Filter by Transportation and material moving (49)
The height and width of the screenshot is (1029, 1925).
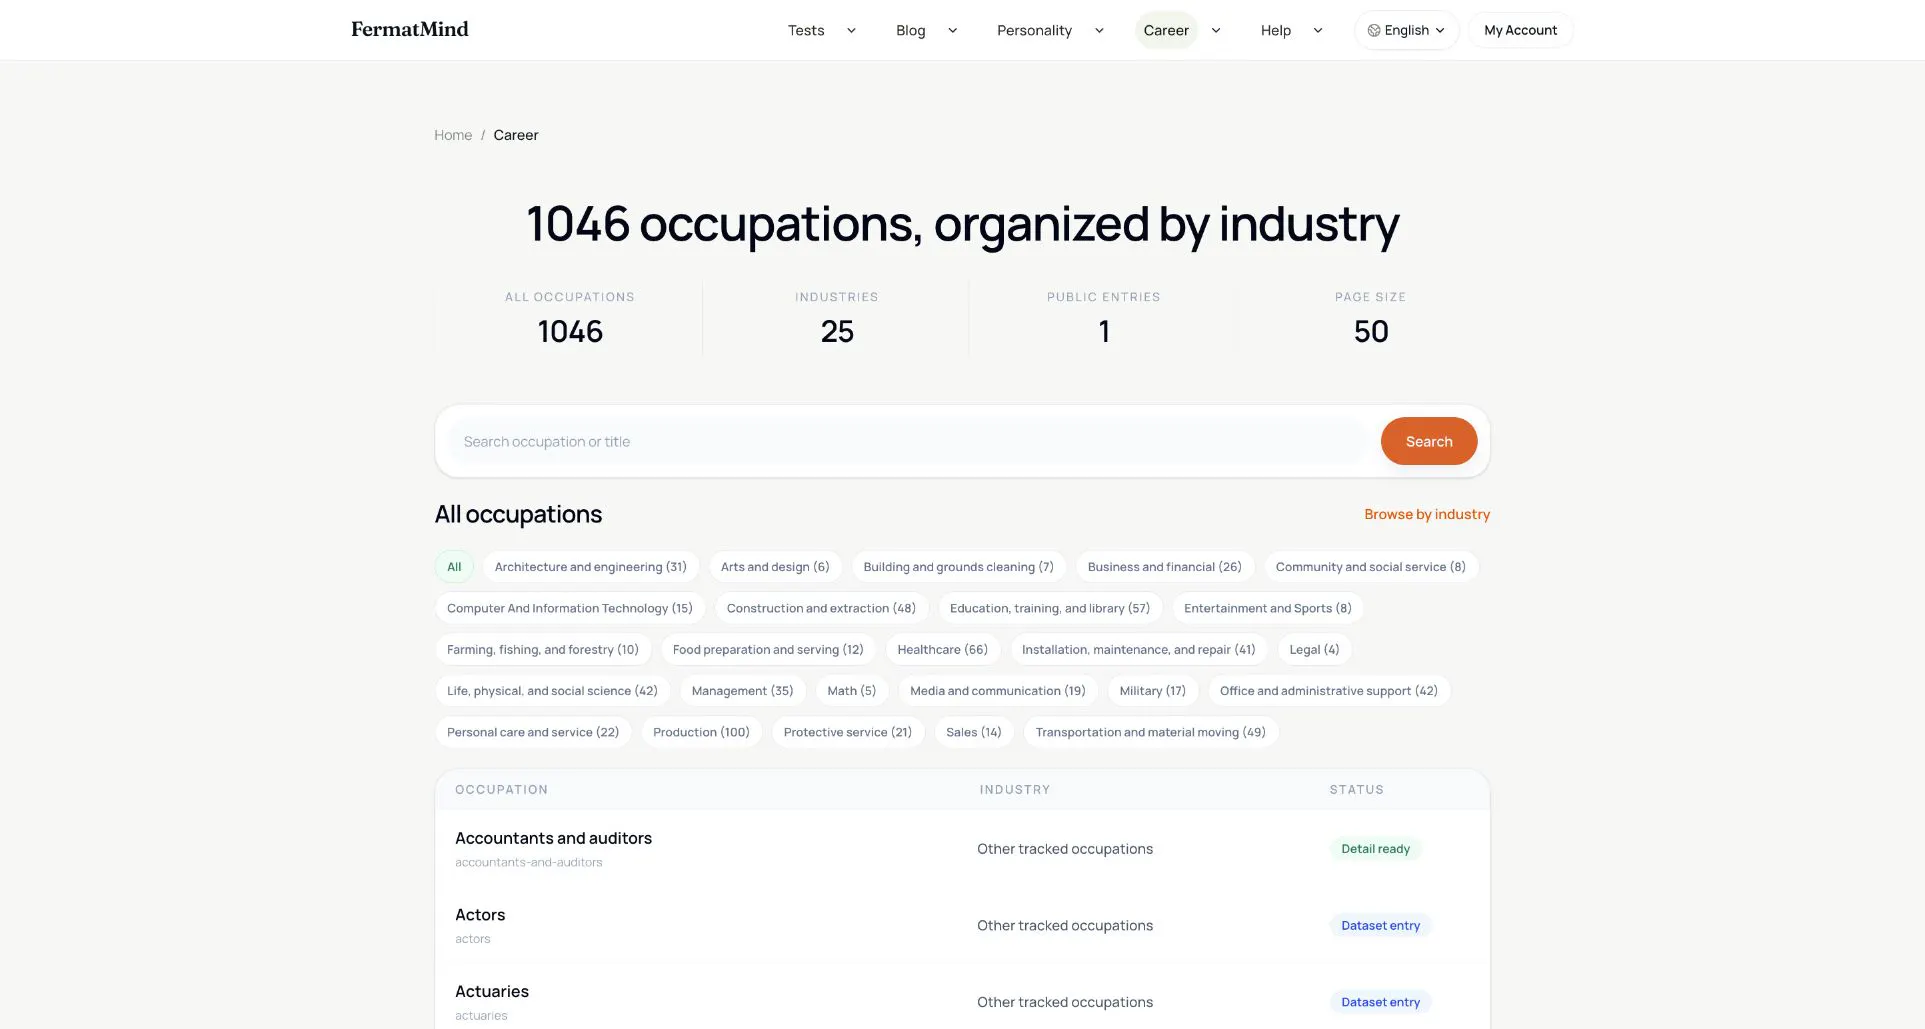click(1150, 732)
